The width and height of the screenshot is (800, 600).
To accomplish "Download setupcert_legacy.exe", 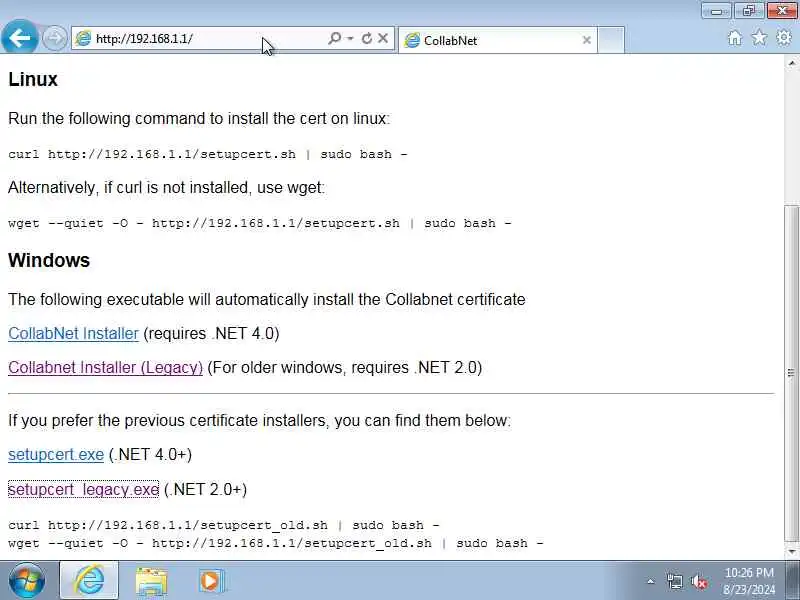I will click(x=84, y=489).
